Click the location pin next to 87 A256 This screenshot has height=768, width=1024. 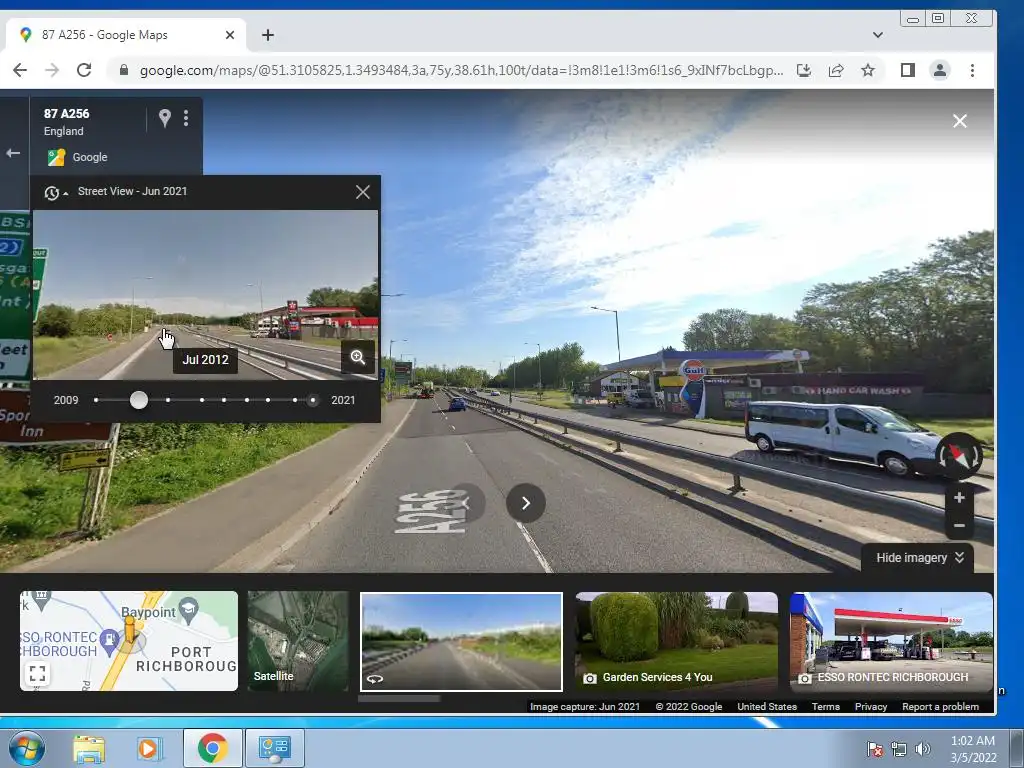pos(165,118)
